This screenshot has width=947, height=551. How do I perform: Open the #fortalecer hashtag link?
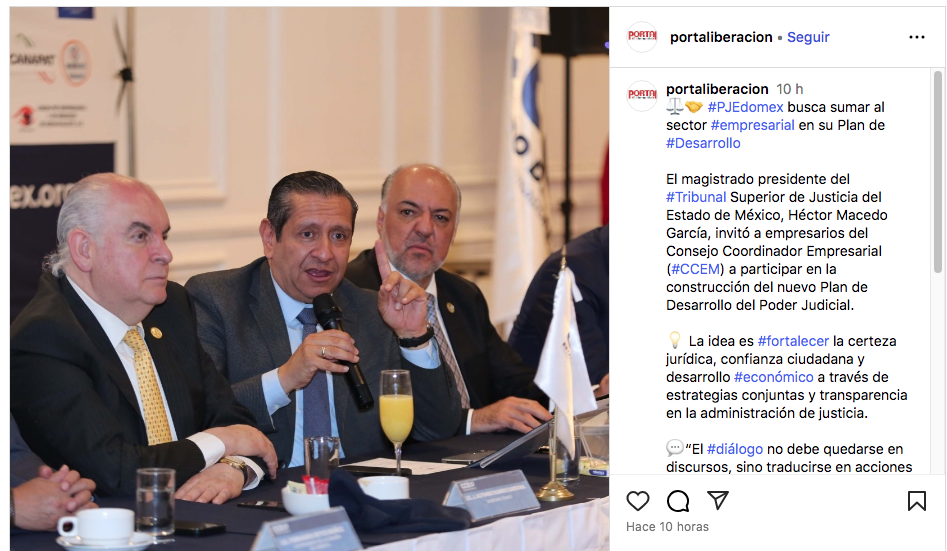793,341
